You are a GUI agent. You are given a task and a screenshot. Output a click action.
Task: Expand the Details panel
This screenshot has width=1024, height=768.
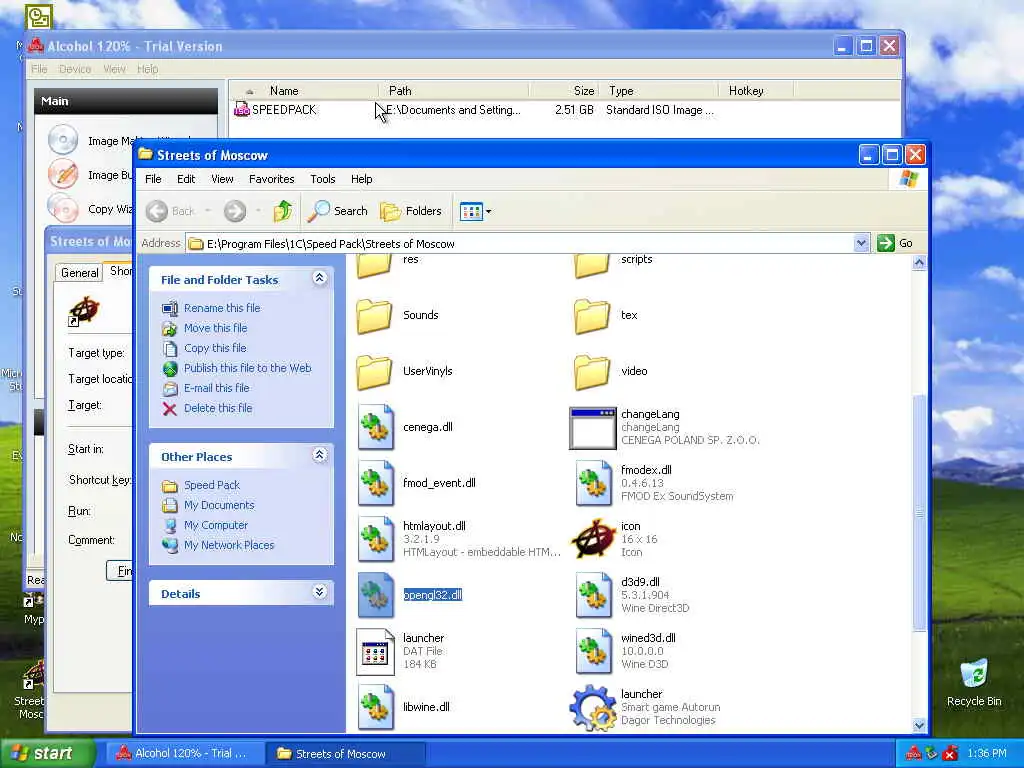tap(319, 592)
